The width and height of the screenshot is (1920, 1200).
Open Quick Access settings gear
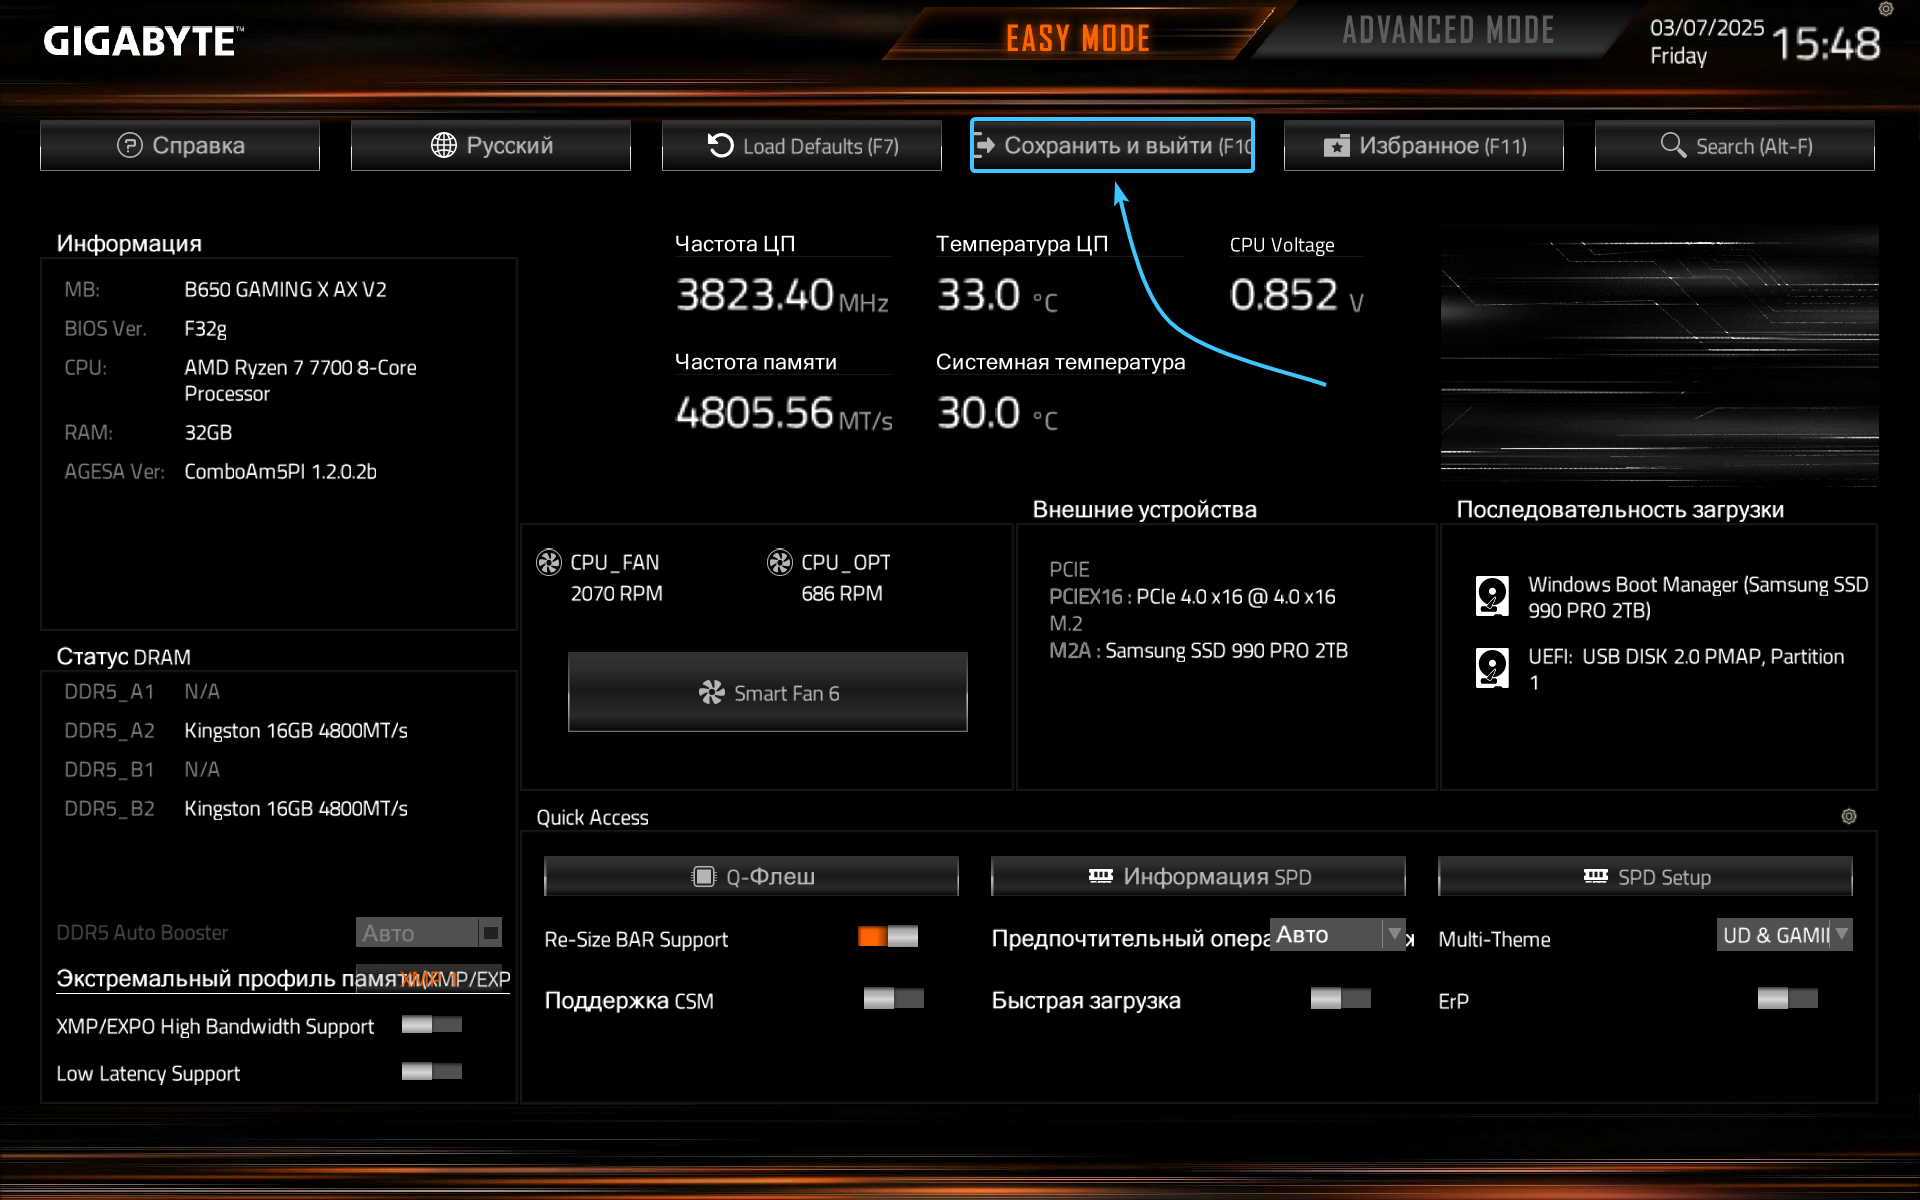1849,817
